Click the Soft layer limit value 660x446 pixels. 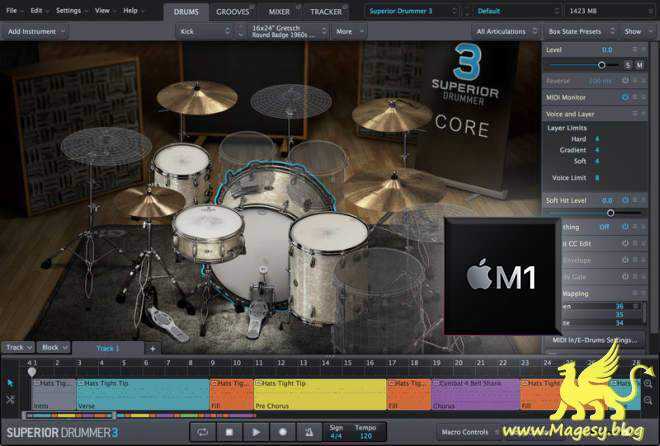pyautogui.click(x=597, y=161)
